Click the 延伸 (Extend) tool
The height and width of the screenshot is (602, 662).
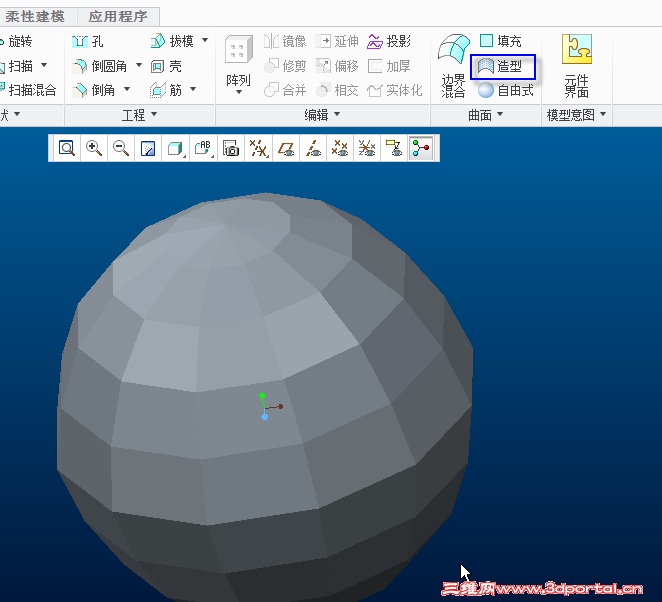click(x=337, y=41)
